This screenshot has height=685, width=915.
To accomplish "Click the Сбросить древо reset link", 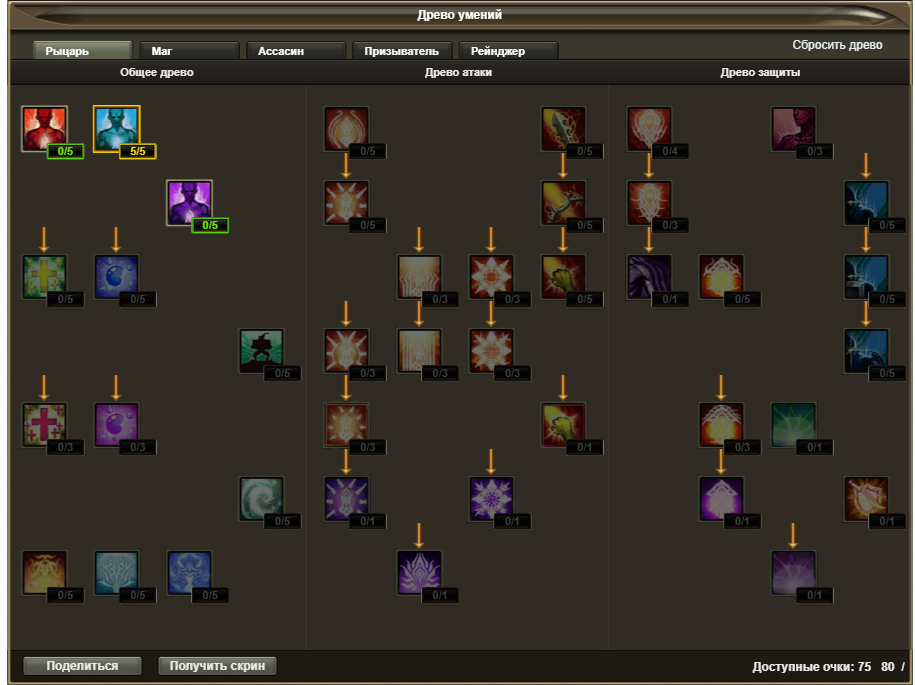I will point(837,45).
